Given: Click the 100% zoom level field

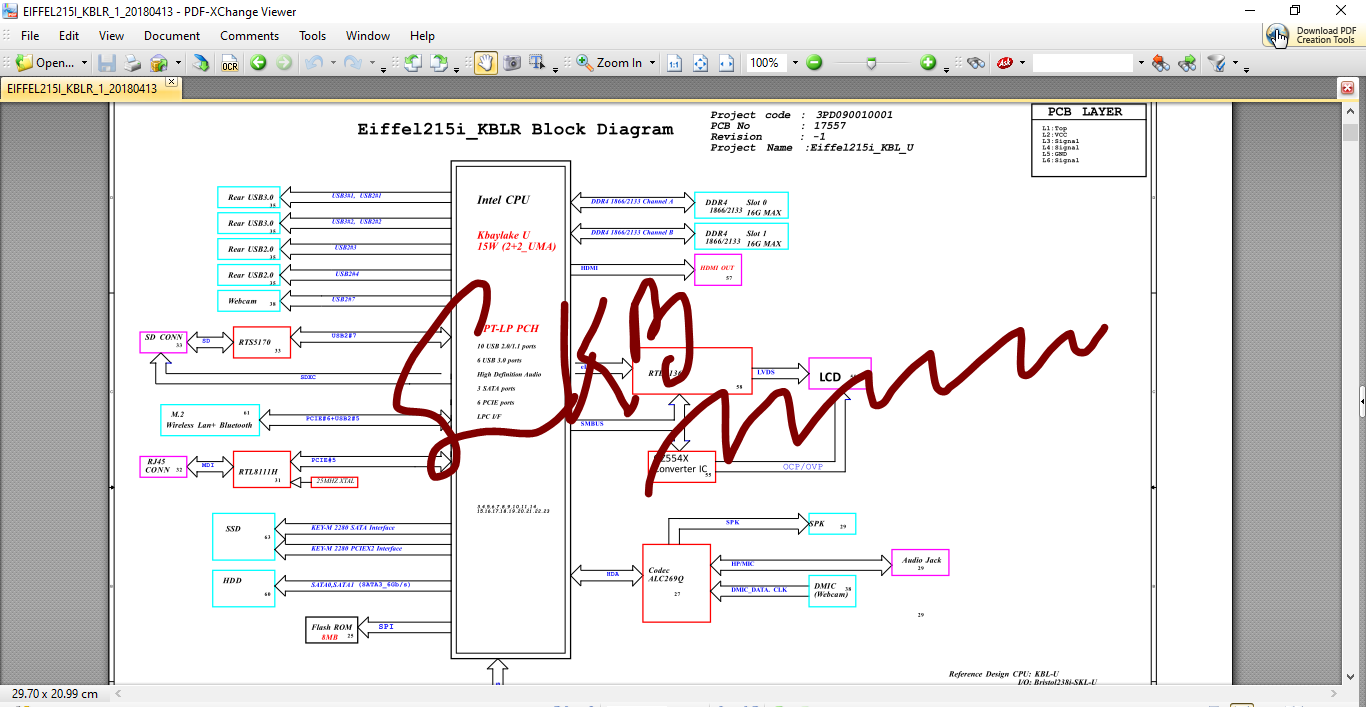Looking at the screenshot, I should (766, 63).
